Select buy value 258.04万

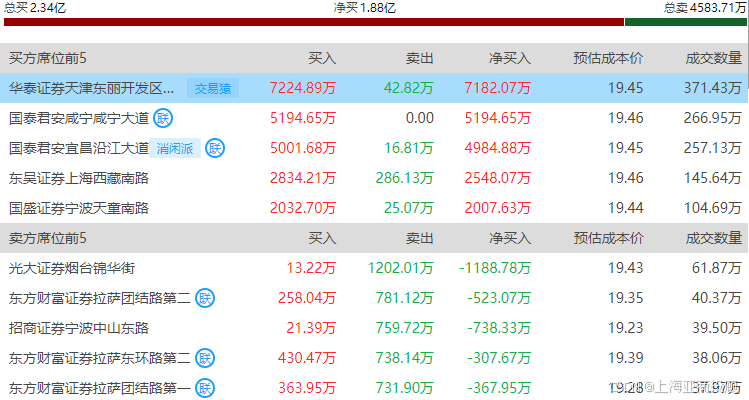tap(307, 298)
